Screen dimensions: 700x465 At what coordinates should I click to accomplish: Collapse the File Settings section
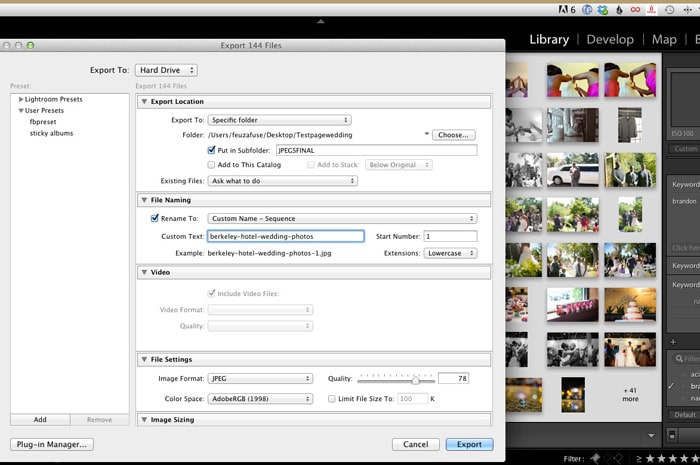(x=144, y=359)
